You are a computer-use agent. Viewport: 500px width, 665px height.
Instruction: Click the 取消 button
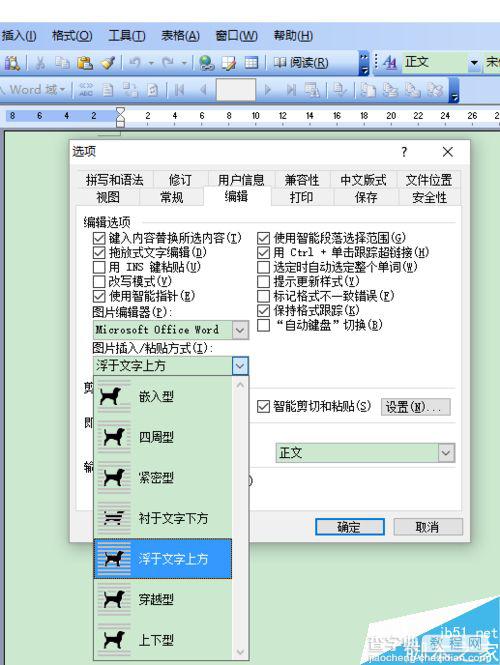point(428,527)
